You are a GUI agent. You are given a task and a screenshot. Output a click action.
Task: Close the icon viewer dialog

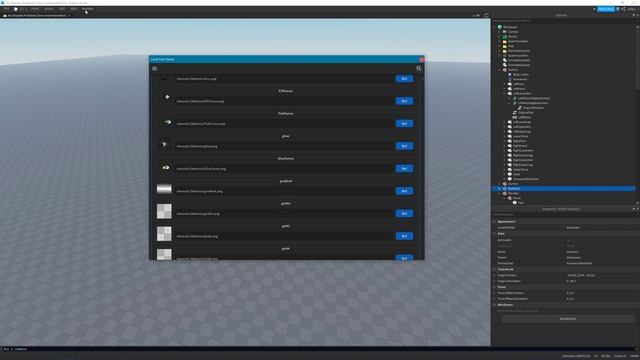(422, 59)
